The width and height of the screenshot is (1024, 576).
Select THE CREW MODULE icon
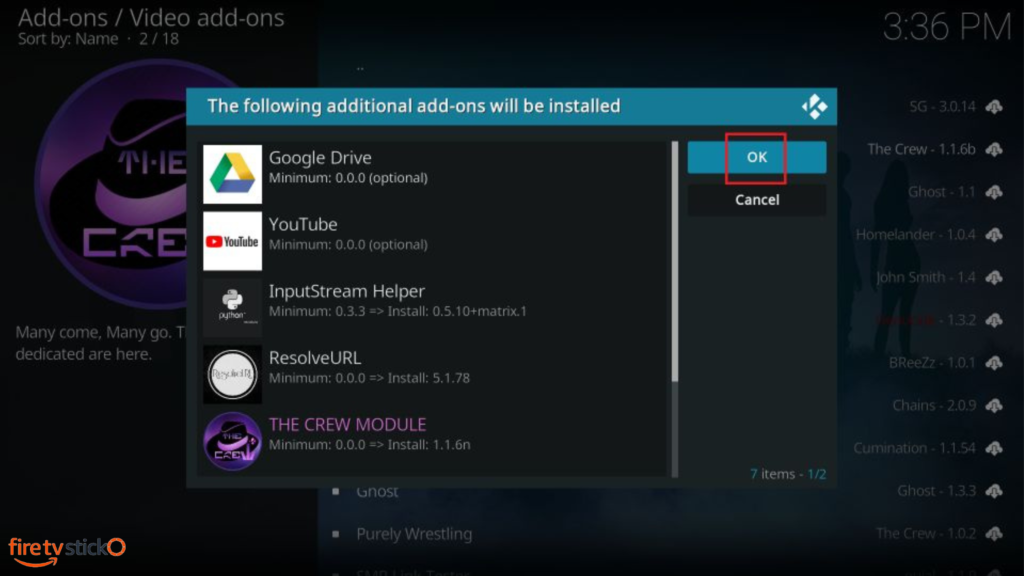coord(232,441)
